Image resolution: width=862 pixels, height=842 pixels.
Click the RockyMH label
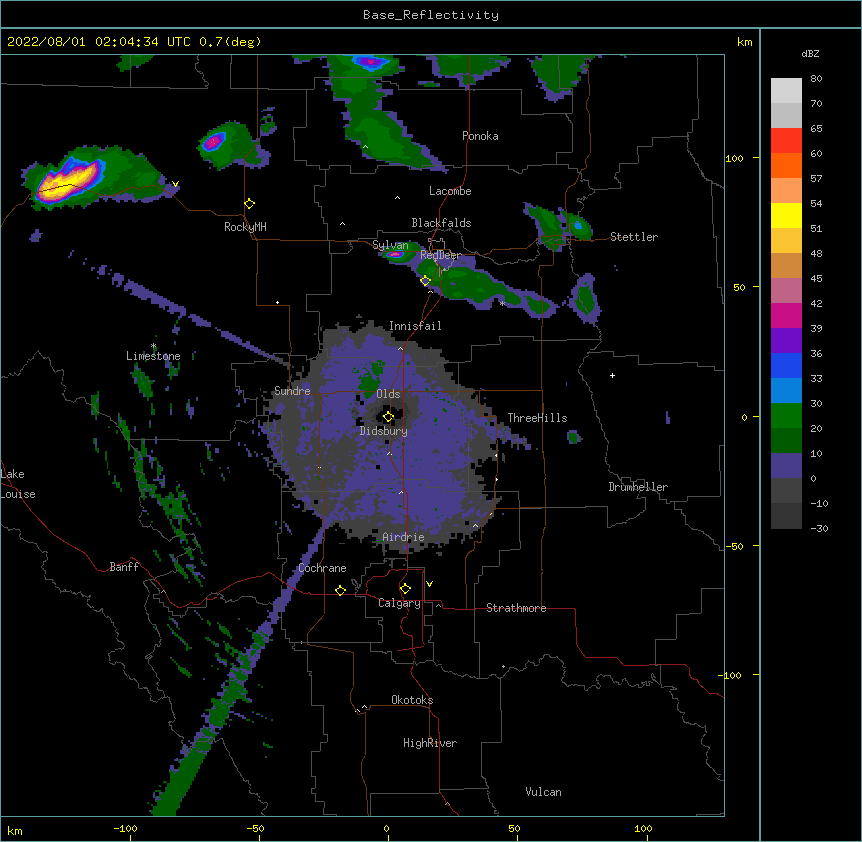pyautogui.click(x=245, y=227)
